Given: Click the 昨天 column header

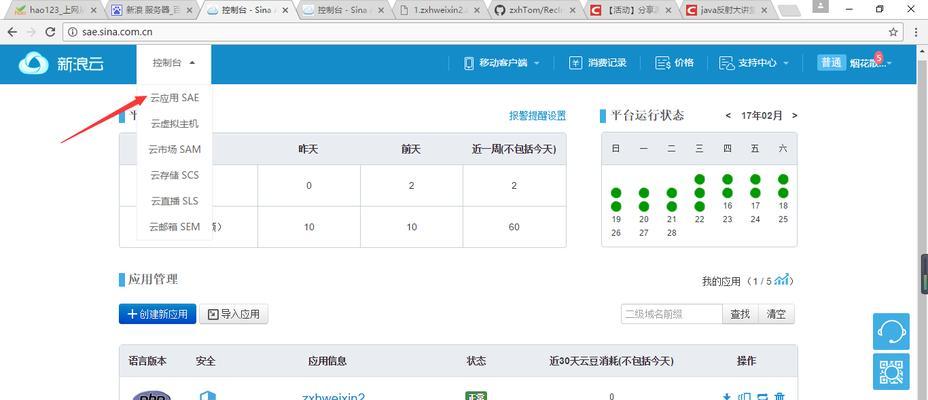Looking at the screenshot, I should point(308,149).
